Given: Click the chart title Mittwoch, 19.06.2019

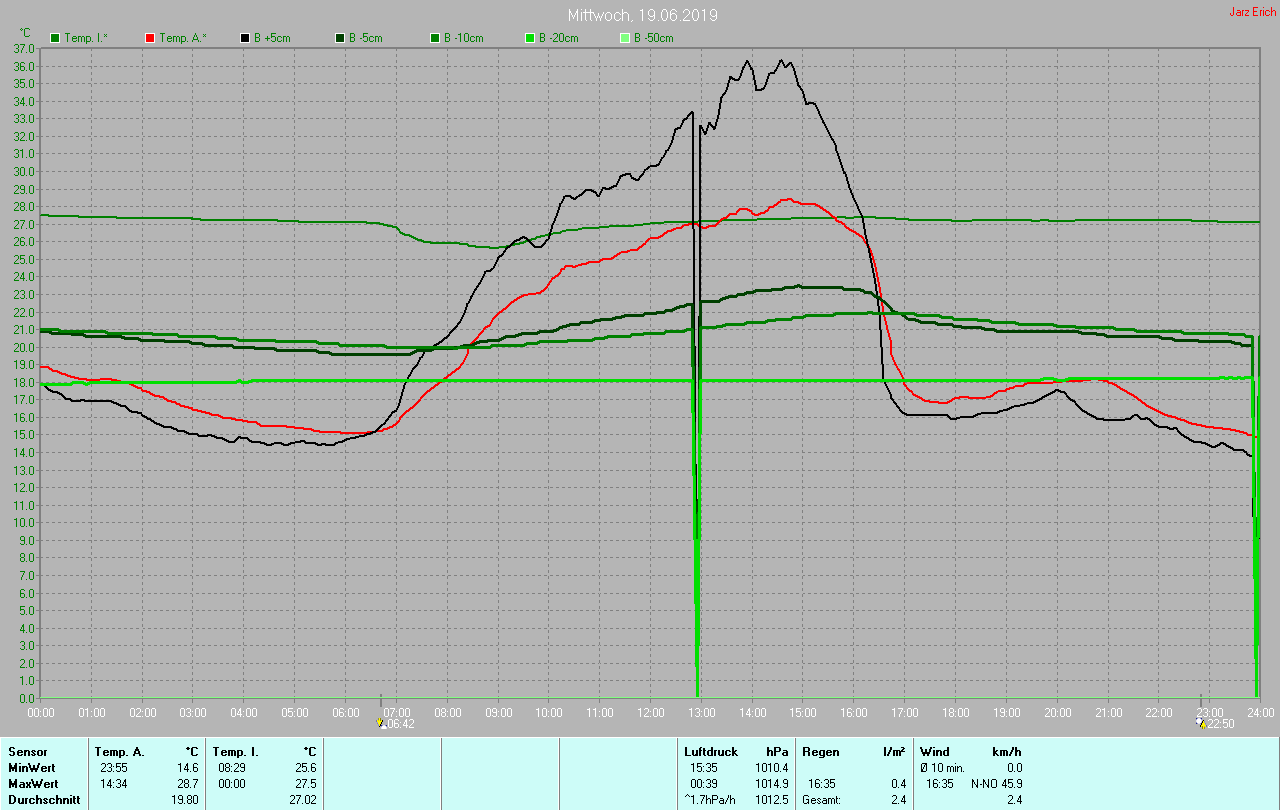Looking at the screenshot, I should pyautogui.click(x=642, y=16).
